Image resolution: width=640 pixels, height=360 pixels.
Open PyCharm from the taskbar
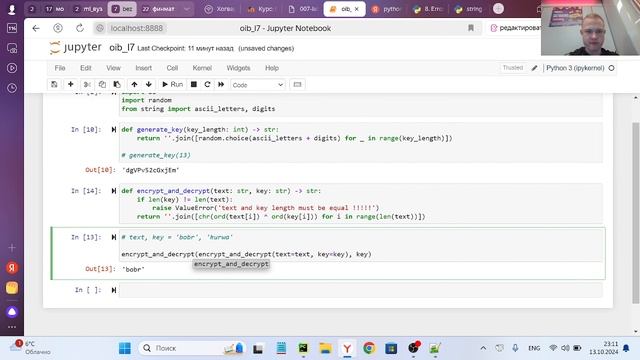[x=303, y=348]
